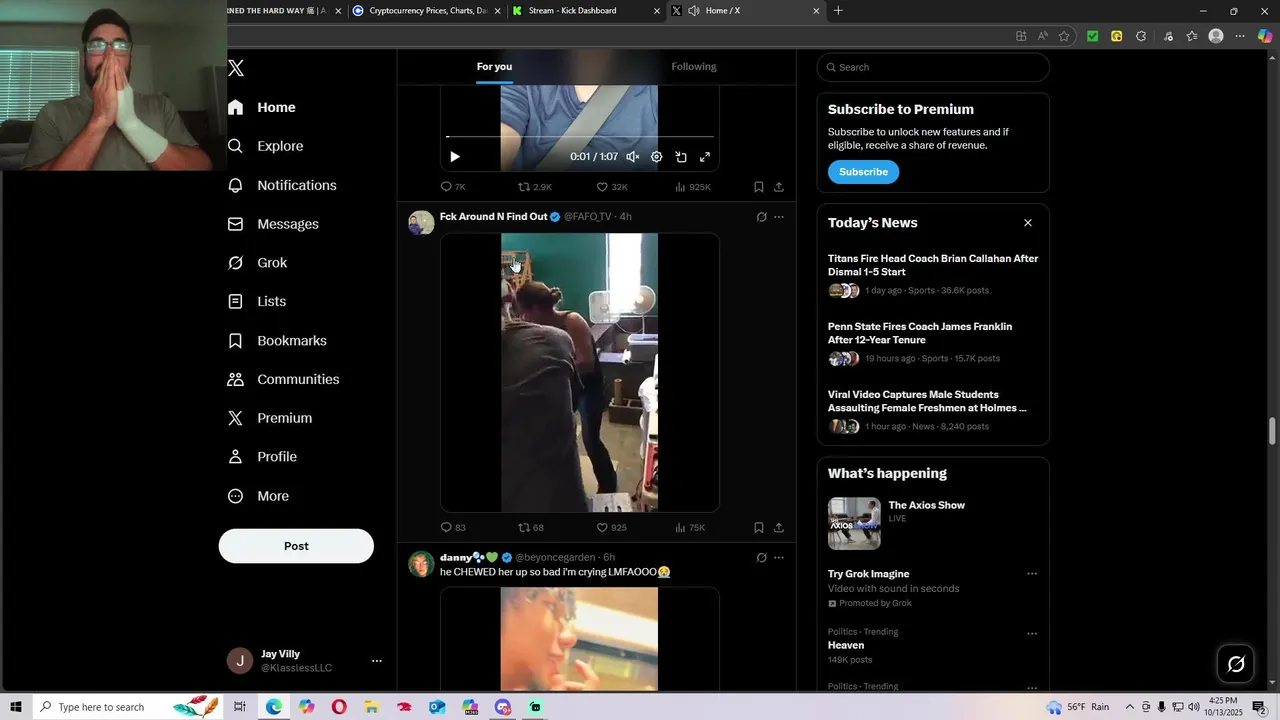Click the Post button
The height and width of the screenshot is (720, 1280).
coord(296,546)
